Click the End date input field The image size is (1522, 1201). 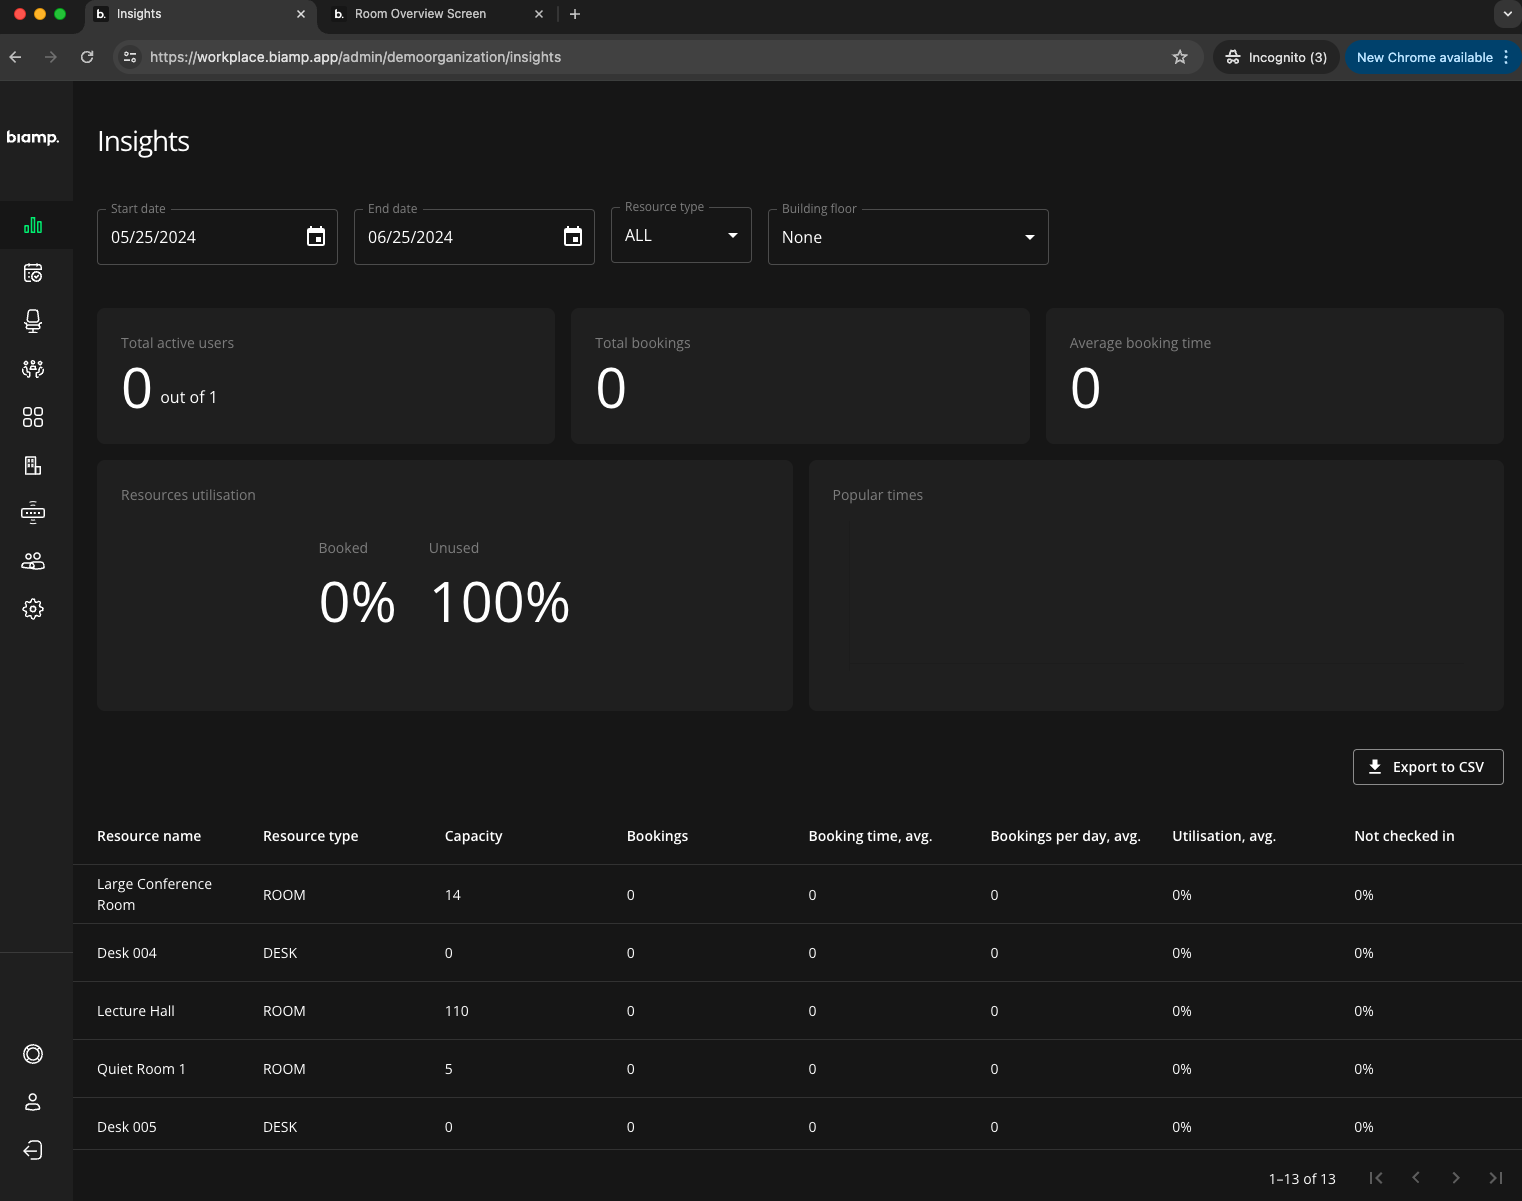(474, 237)
